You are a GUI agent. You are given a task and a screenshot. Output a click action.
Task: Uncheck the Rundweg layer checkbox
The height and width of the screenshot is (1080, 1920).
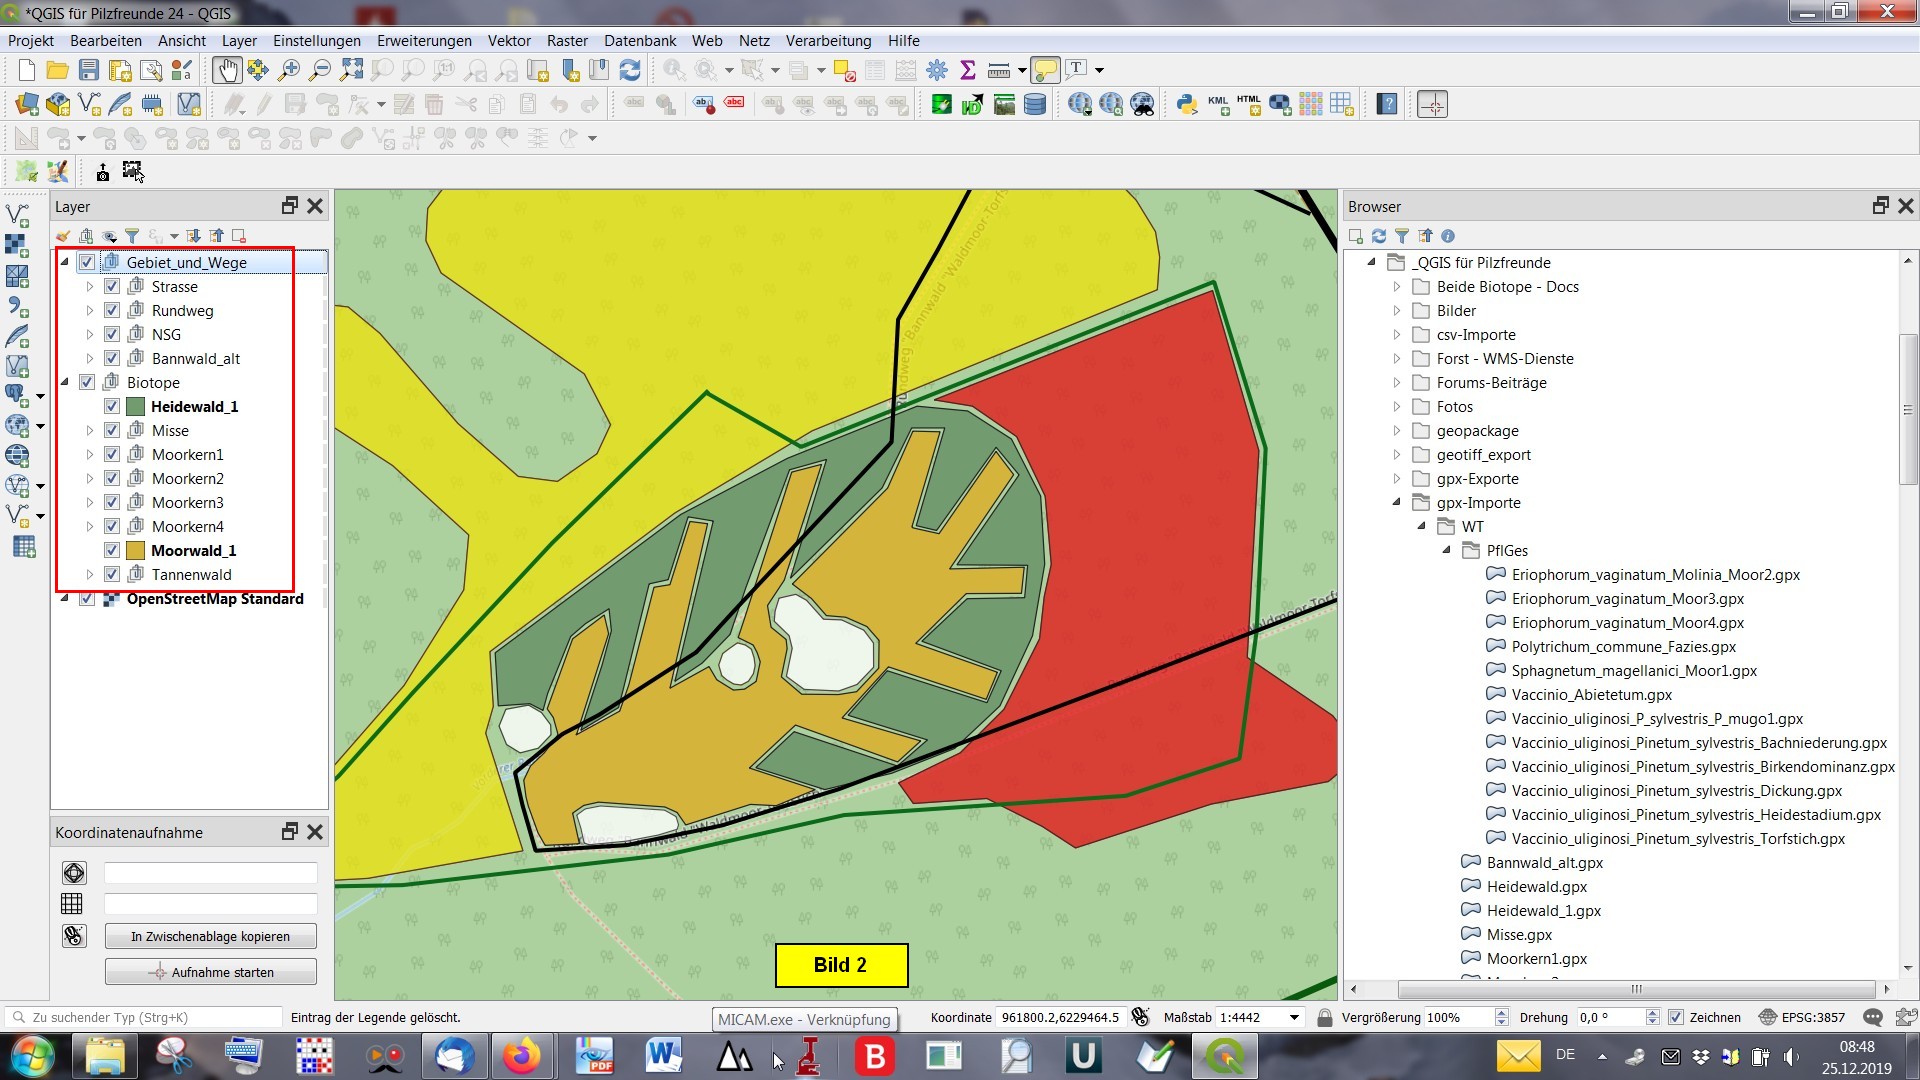tap(112, 311)
